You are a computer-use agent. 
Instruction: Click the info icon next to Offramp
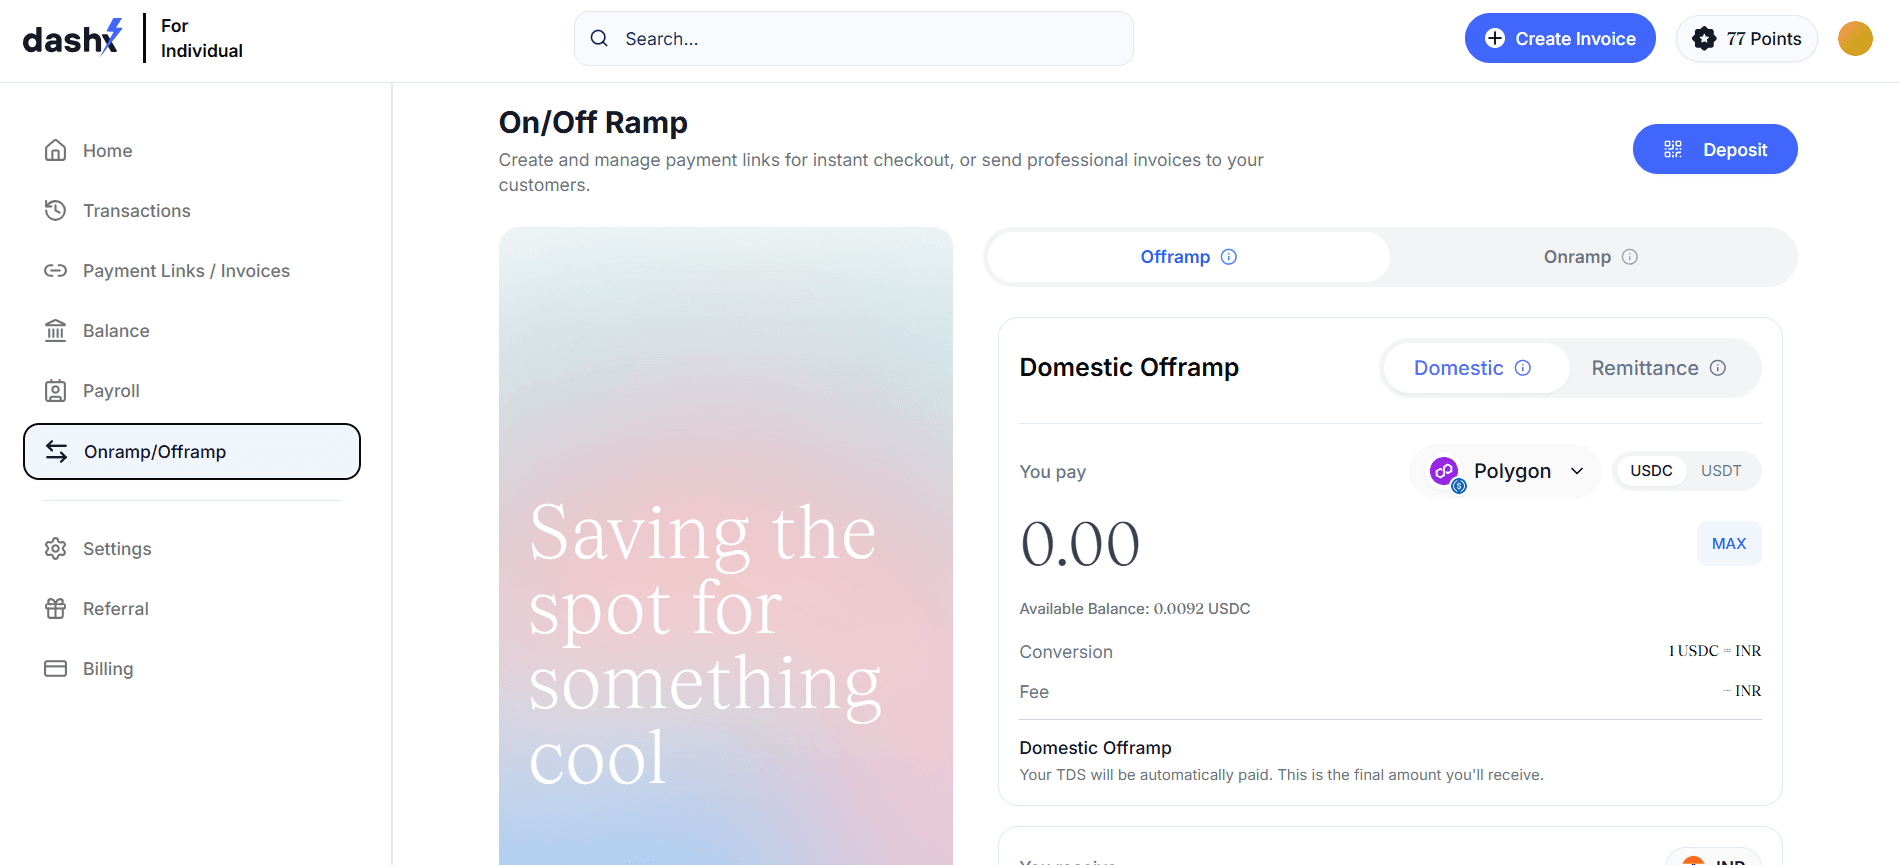1229,257
